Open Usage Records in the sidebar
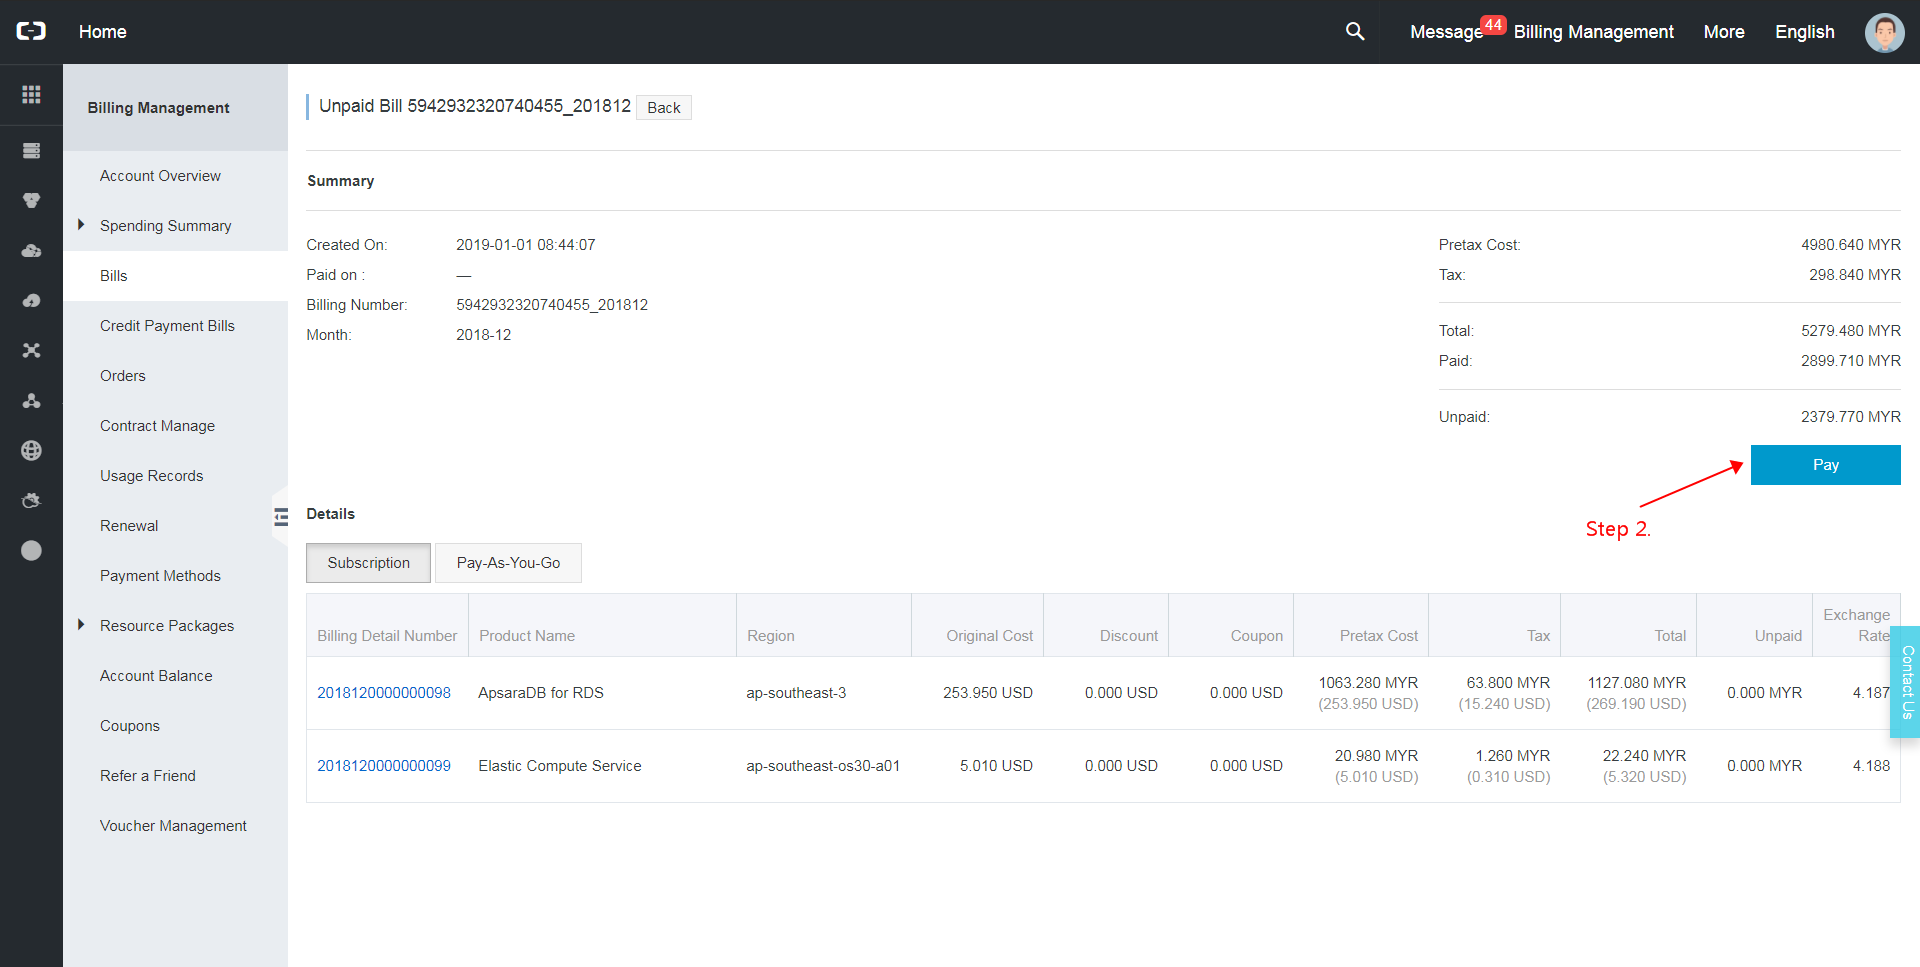 151,475
